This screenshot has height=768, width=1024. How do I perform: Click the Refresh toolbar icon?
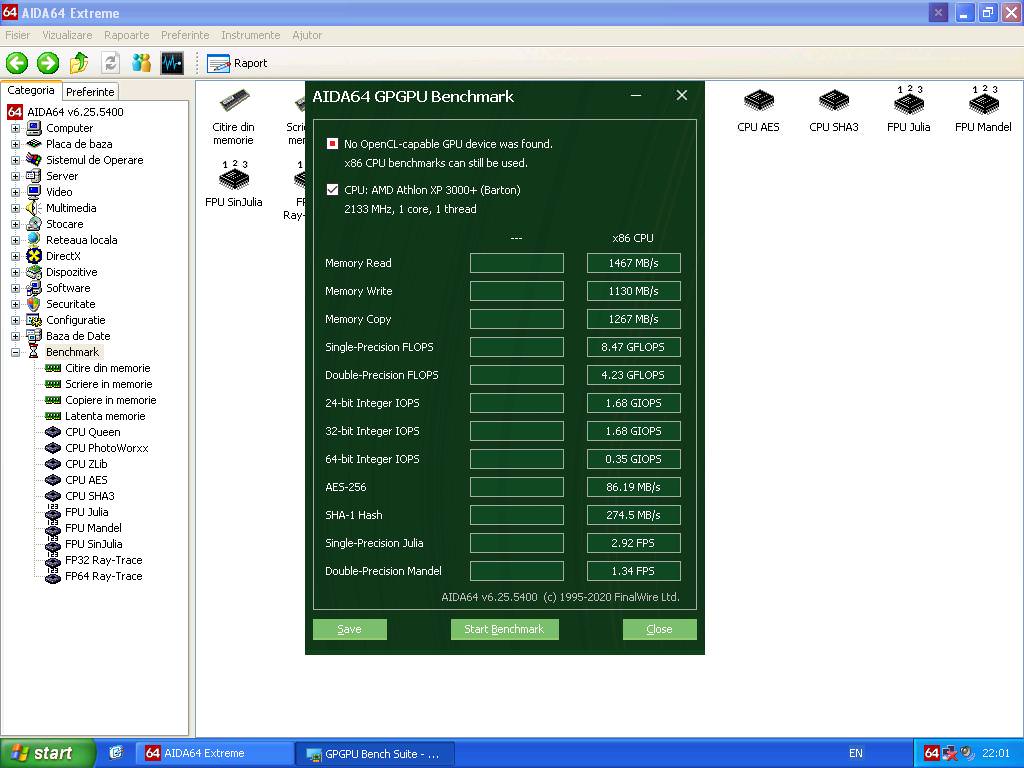click(x=110, y=63)
